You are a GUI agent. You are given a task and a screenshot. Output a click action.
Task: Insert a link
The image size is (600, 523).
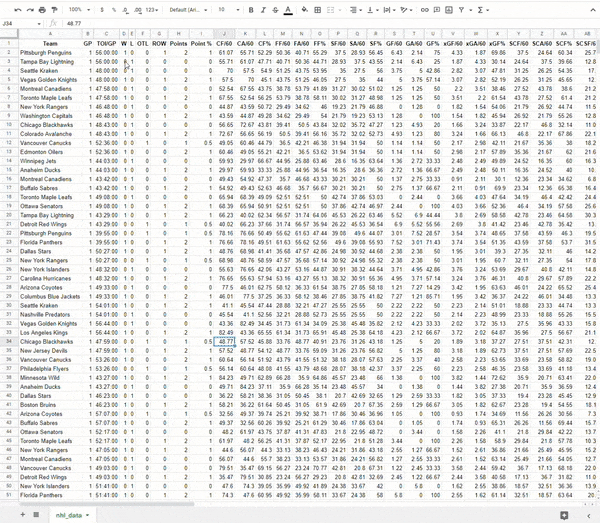pos(424,10)
